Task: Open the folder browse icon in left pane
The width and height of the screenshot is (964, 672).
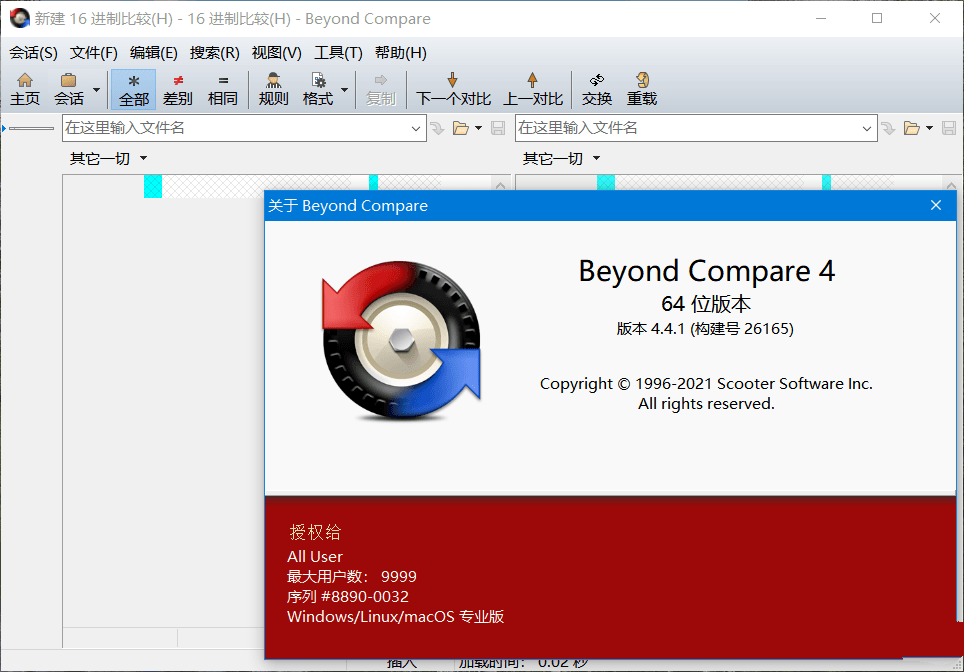Action: 463,128
